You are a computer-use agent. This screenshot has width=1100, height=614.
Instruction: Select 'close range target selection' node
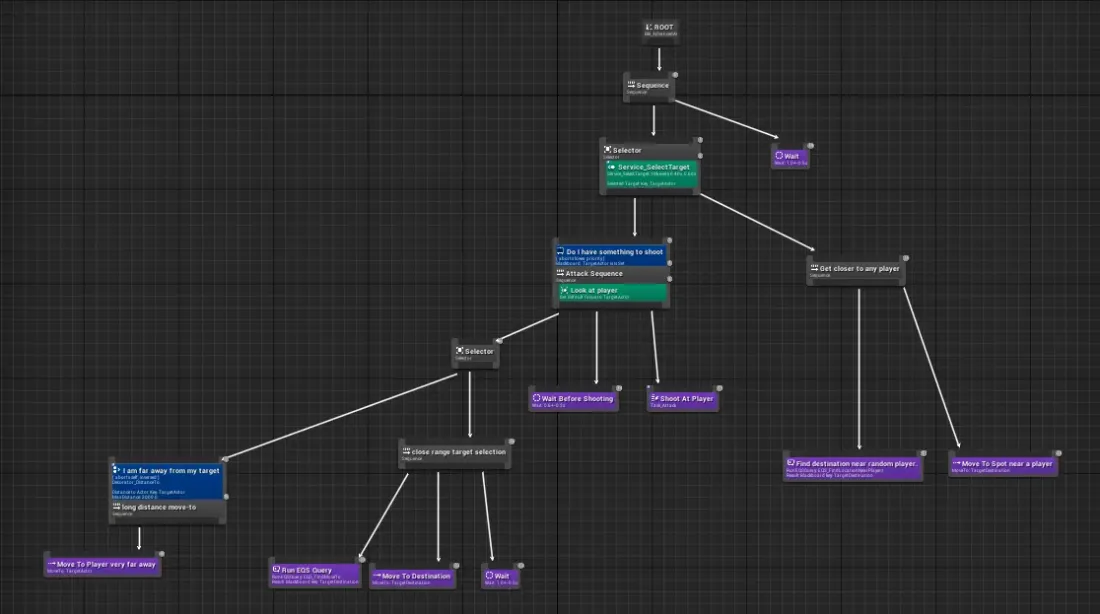453,453
